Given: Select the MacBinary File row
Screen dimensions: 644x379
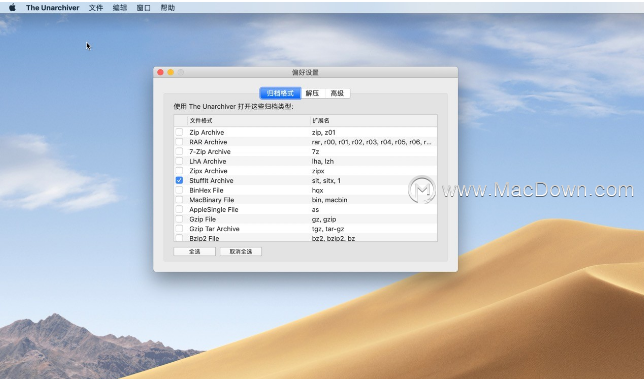Looking at the screenshot, I should click(x=305, y=200).
